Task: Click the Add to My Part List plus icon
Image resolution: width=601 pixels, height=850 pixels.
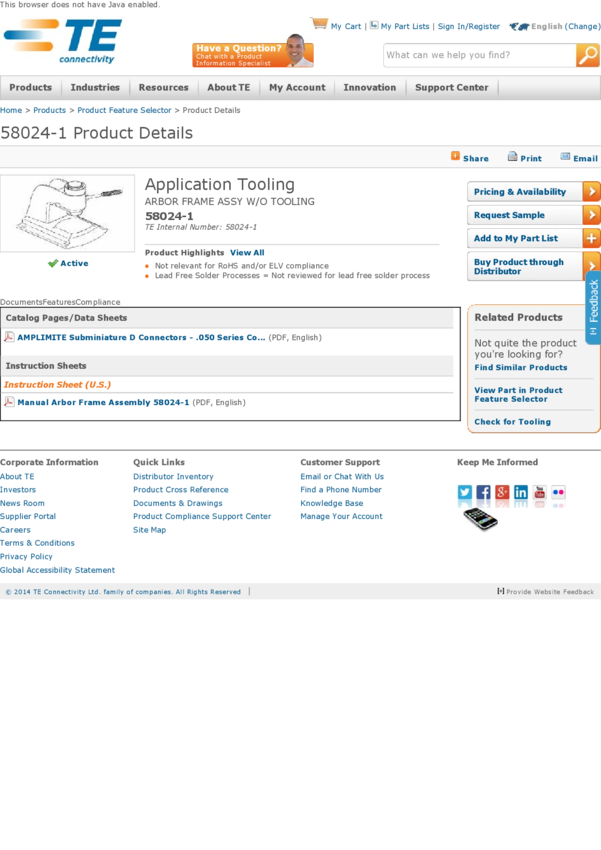Action: click(591, 238)
